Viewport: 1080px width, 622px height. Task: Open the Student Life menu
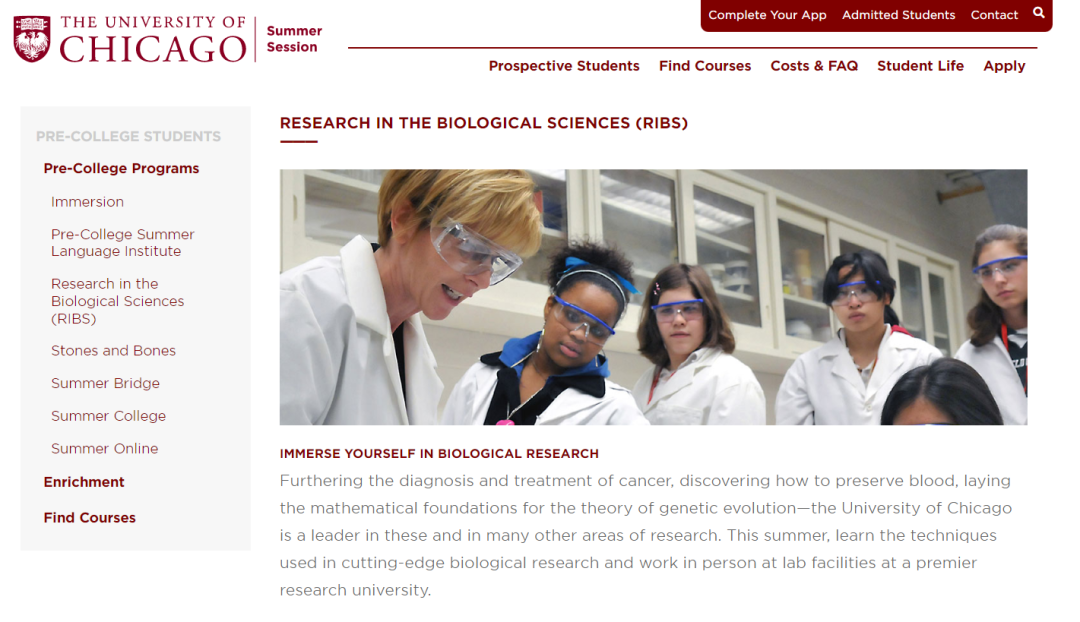[920, 66]
